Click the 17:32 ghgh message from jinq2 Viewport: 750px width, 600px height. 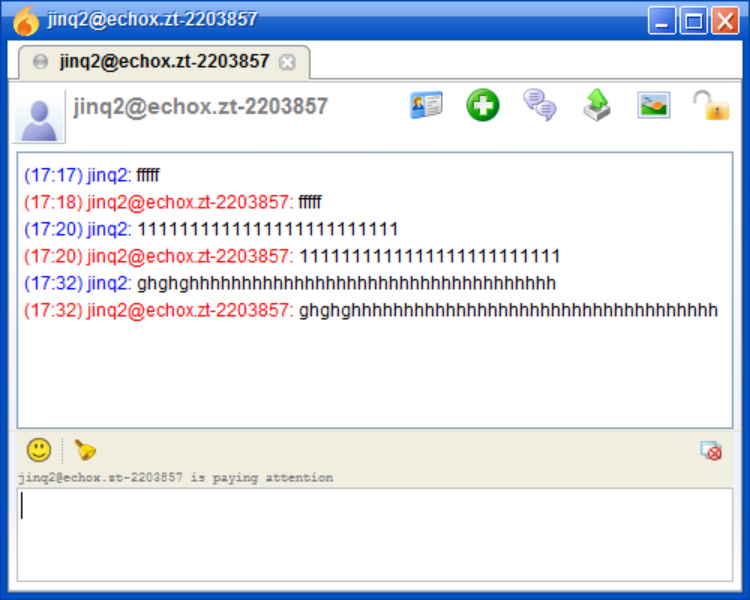point(290,283)
